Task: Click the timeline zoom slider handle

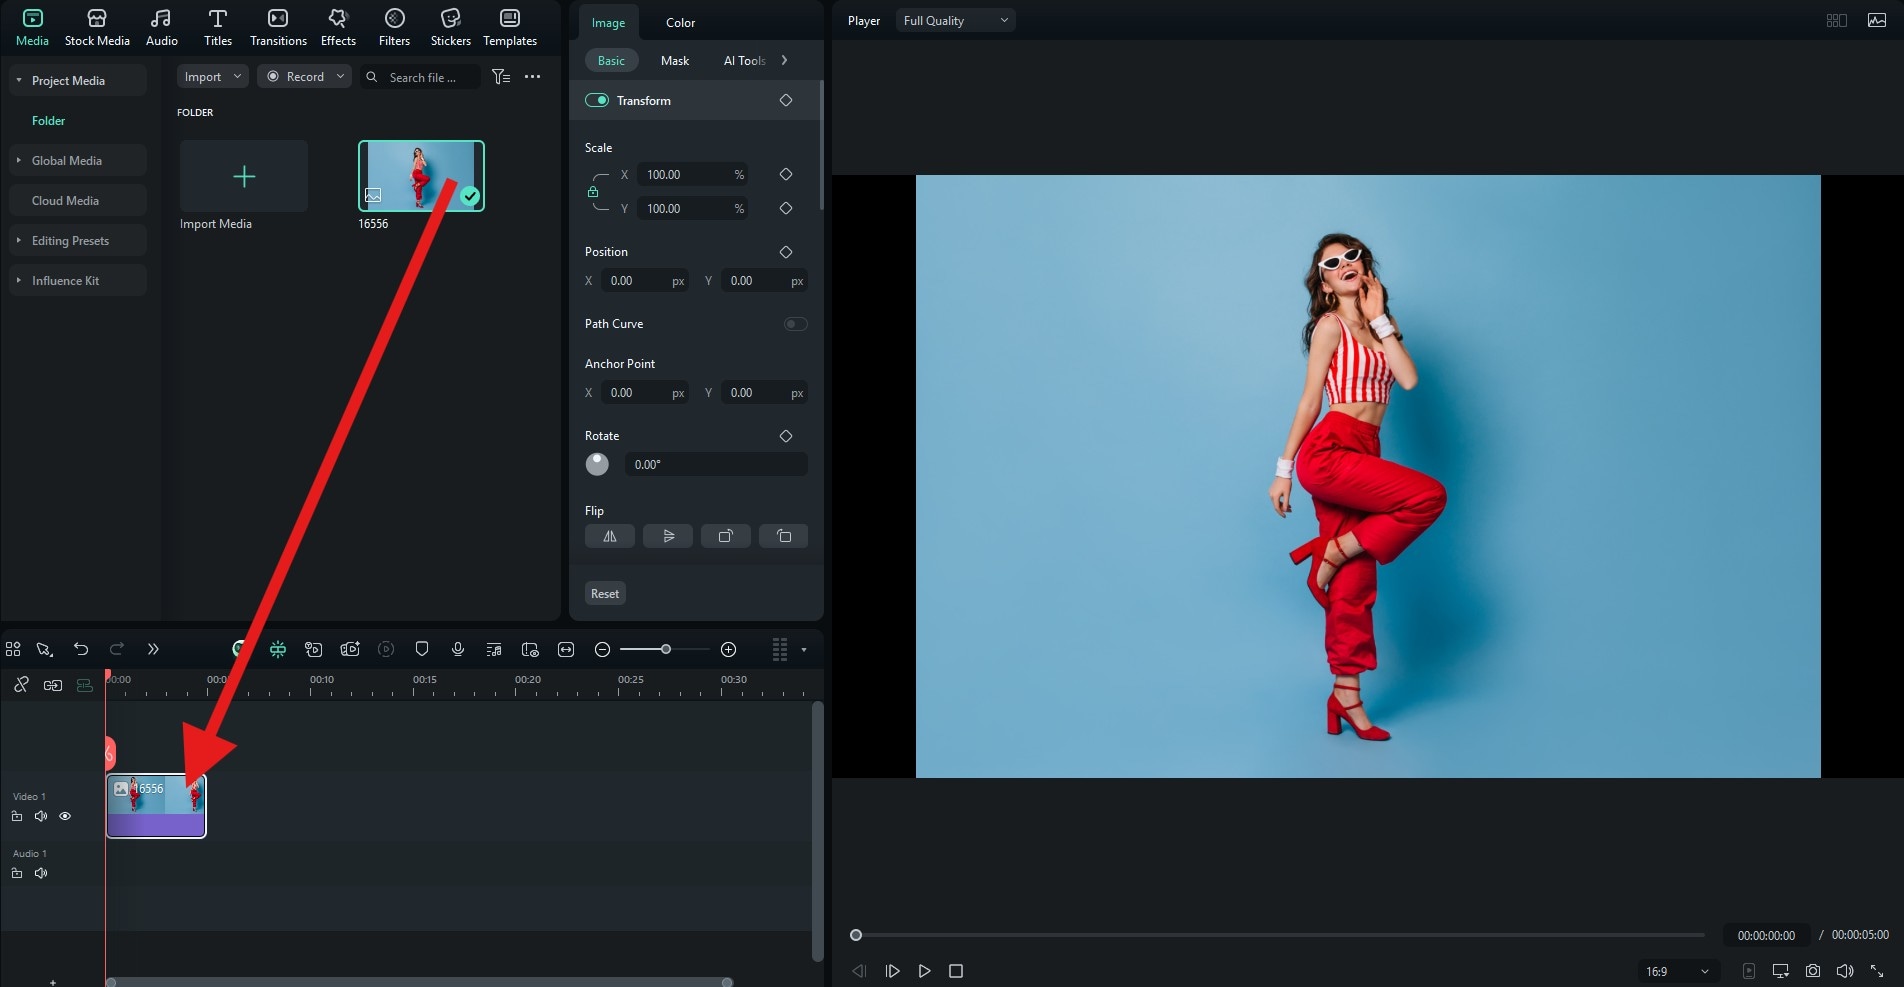Action: coord(666,650)
